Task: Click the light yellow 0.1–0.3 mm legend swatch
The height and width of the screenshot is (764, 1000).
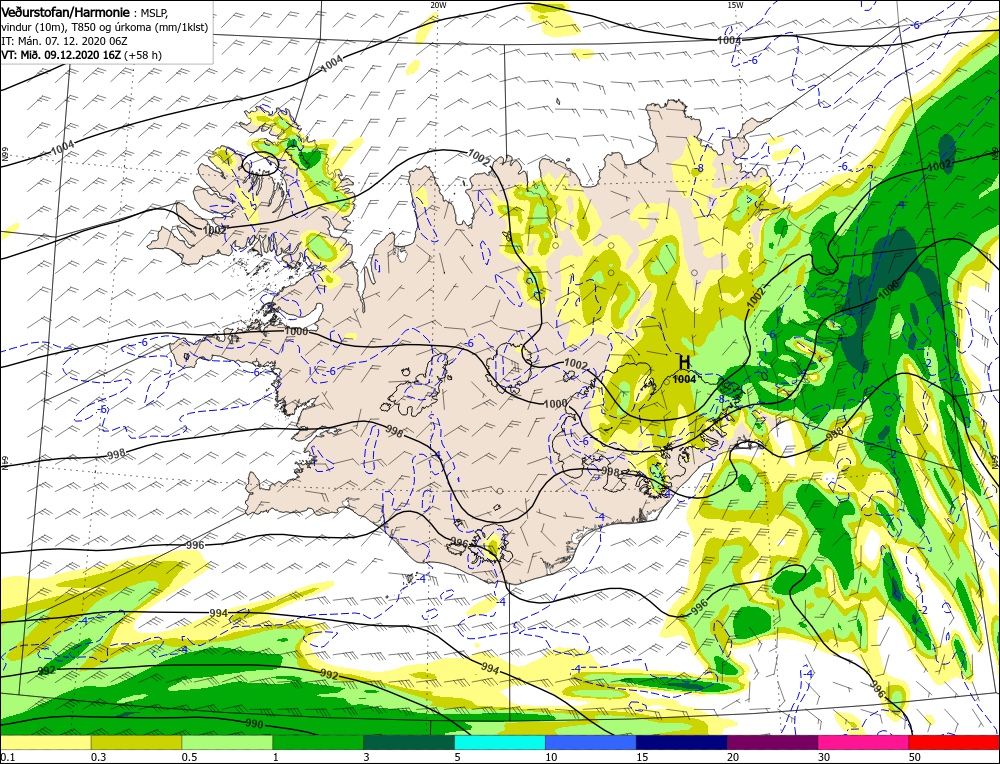Action: (x=45, y=742)
